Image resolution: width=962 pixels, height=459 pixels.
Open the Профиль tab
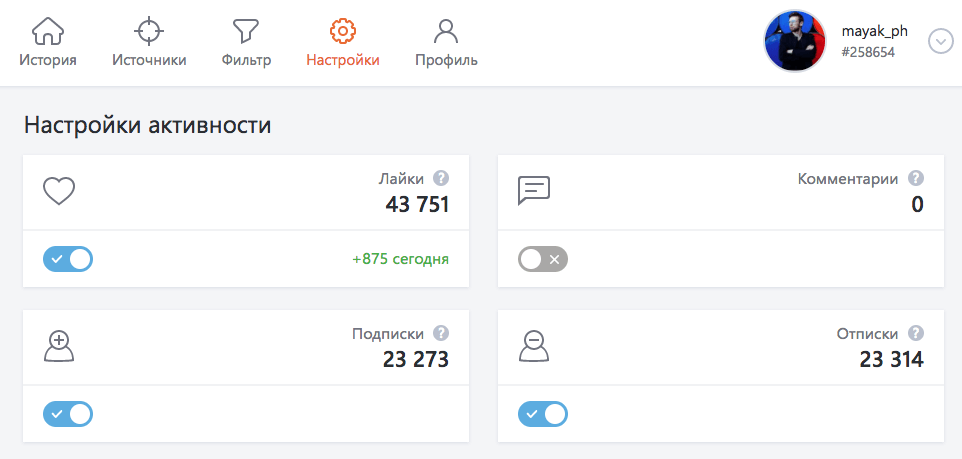[x=446, y=43]
